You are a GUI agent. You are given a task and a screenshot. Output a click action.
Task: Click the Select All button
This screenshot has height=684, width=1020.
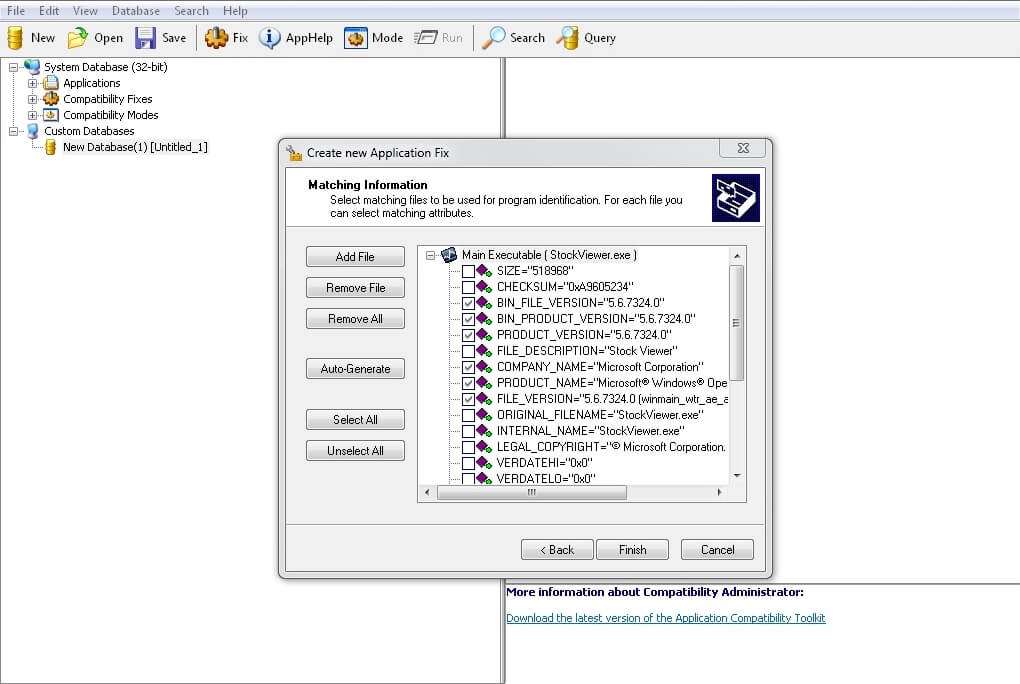(x=355, y=419)
